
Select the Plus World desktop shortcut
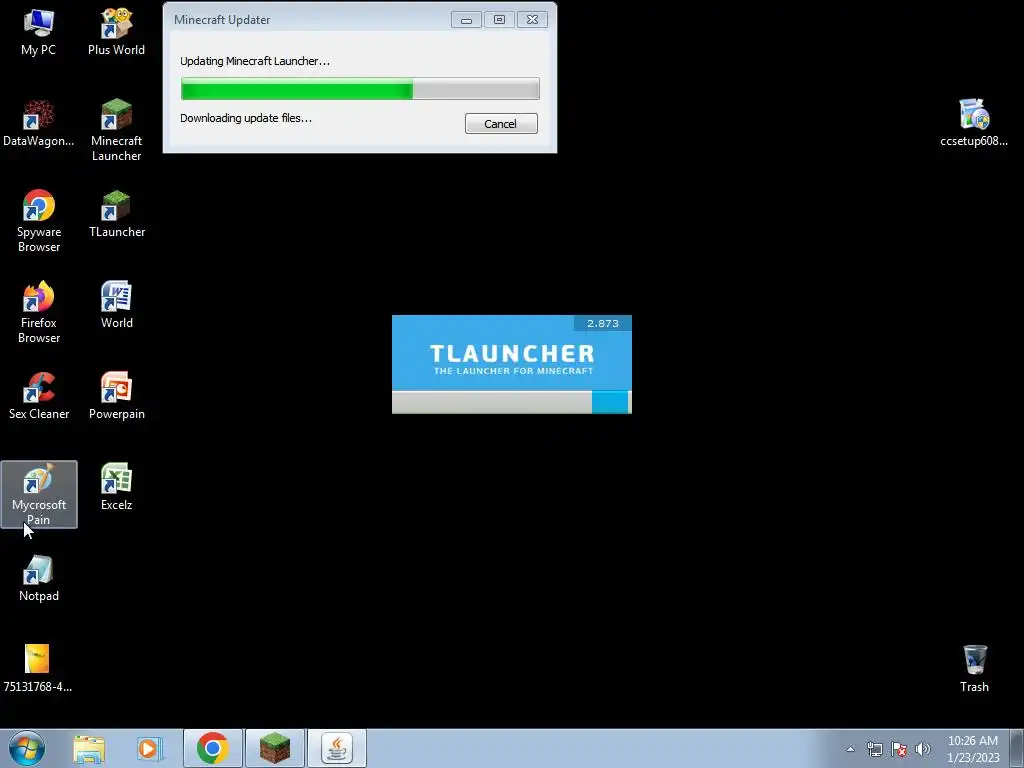tap(116, 31)
